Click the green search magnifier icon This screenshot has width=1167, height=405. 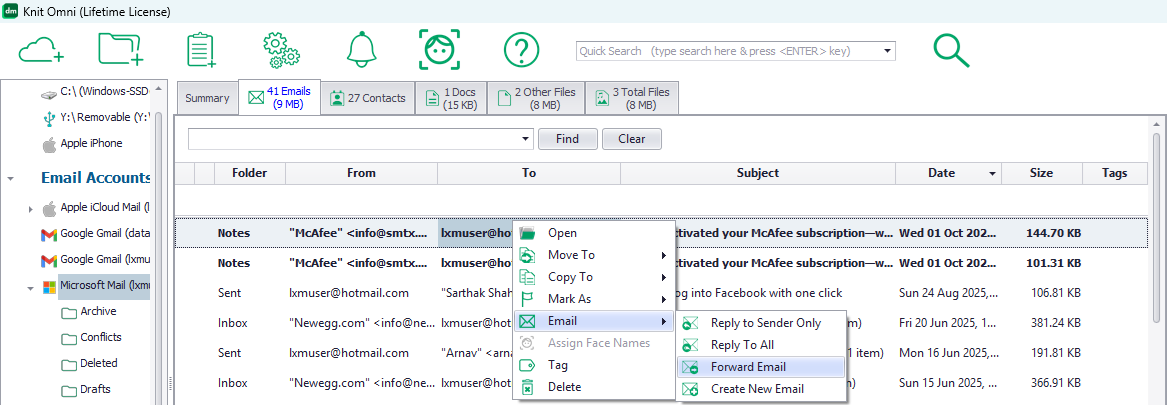pos(951,51)
